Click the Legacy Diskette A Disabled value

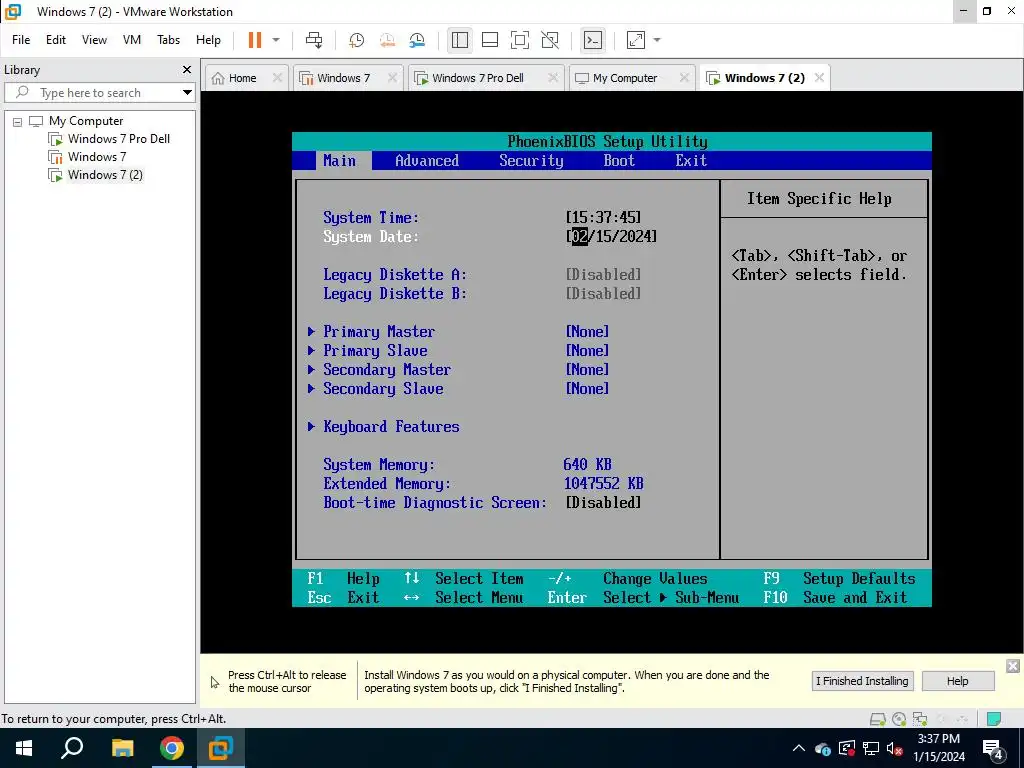pos(603,274)
